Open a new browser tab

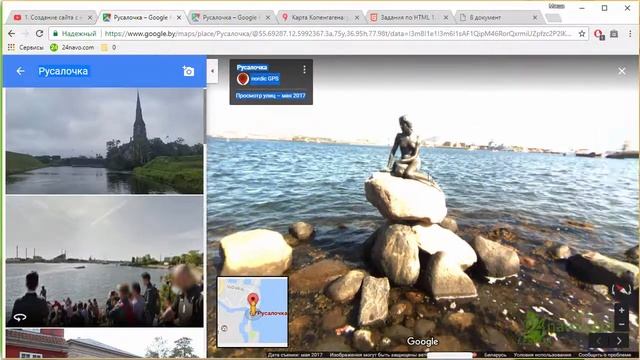click(x=553, y=18)
